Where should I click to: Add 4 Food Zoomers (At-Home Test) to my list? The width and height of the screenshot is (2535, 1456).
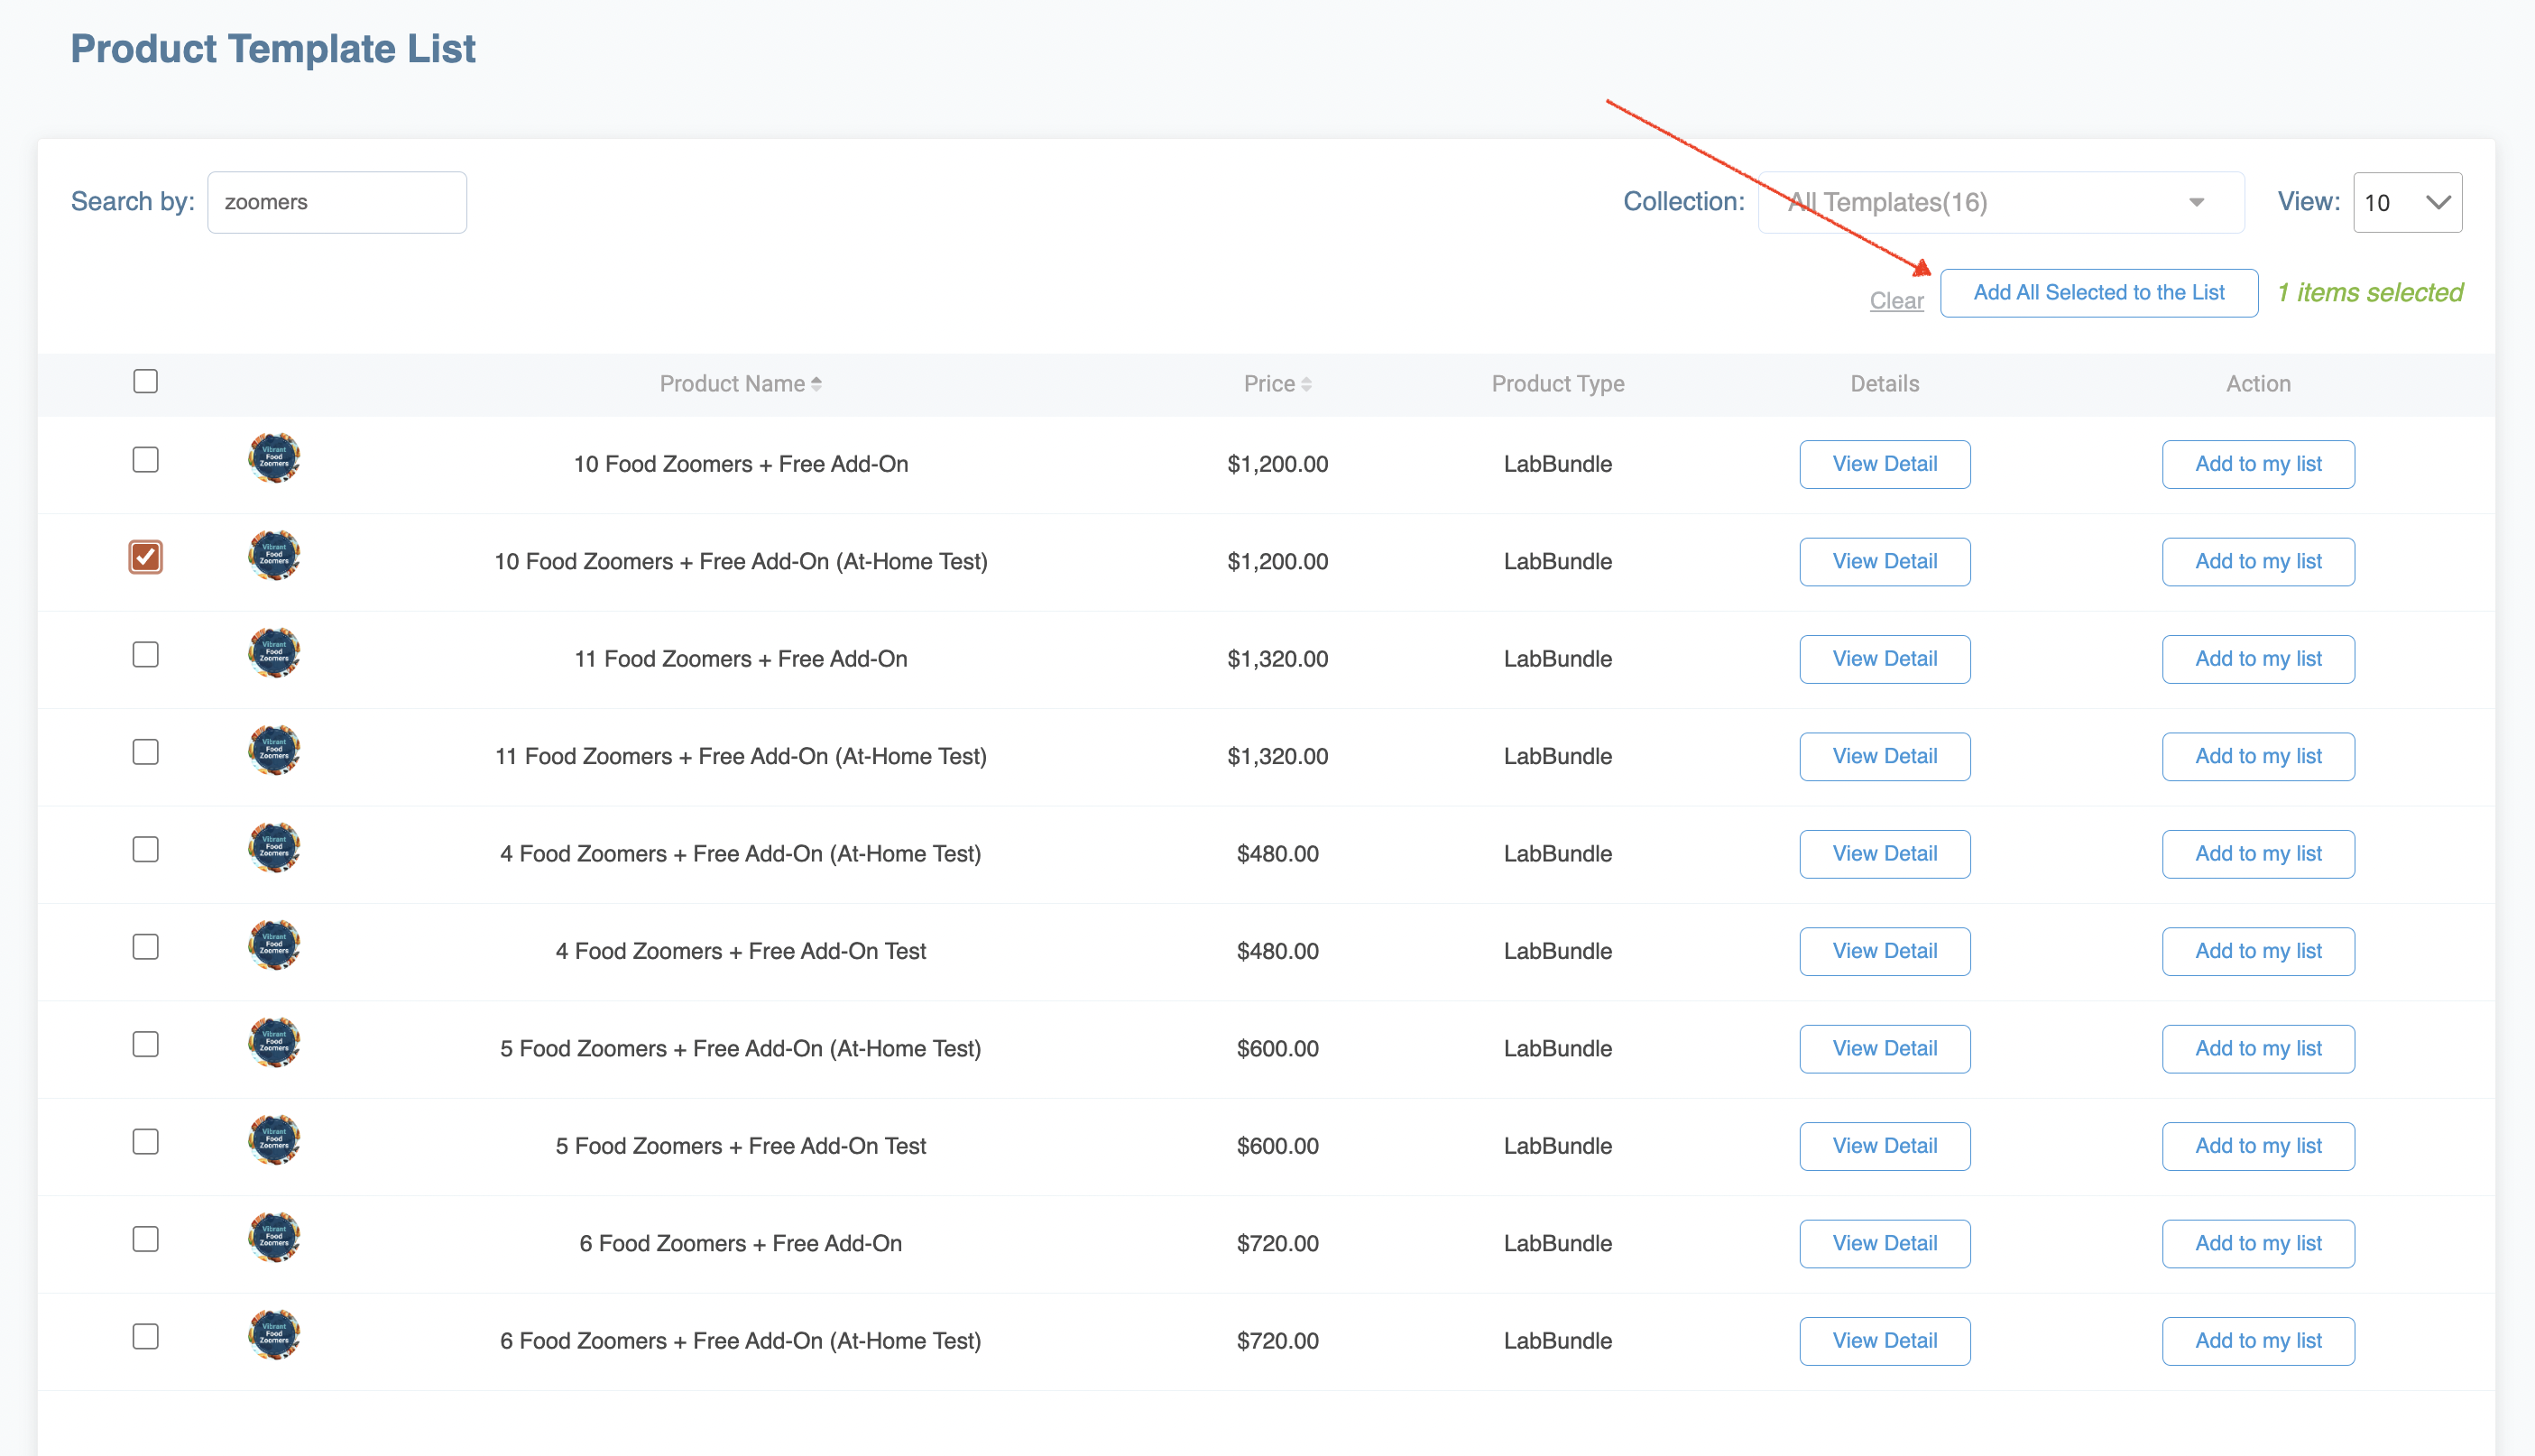(2258, 854)
